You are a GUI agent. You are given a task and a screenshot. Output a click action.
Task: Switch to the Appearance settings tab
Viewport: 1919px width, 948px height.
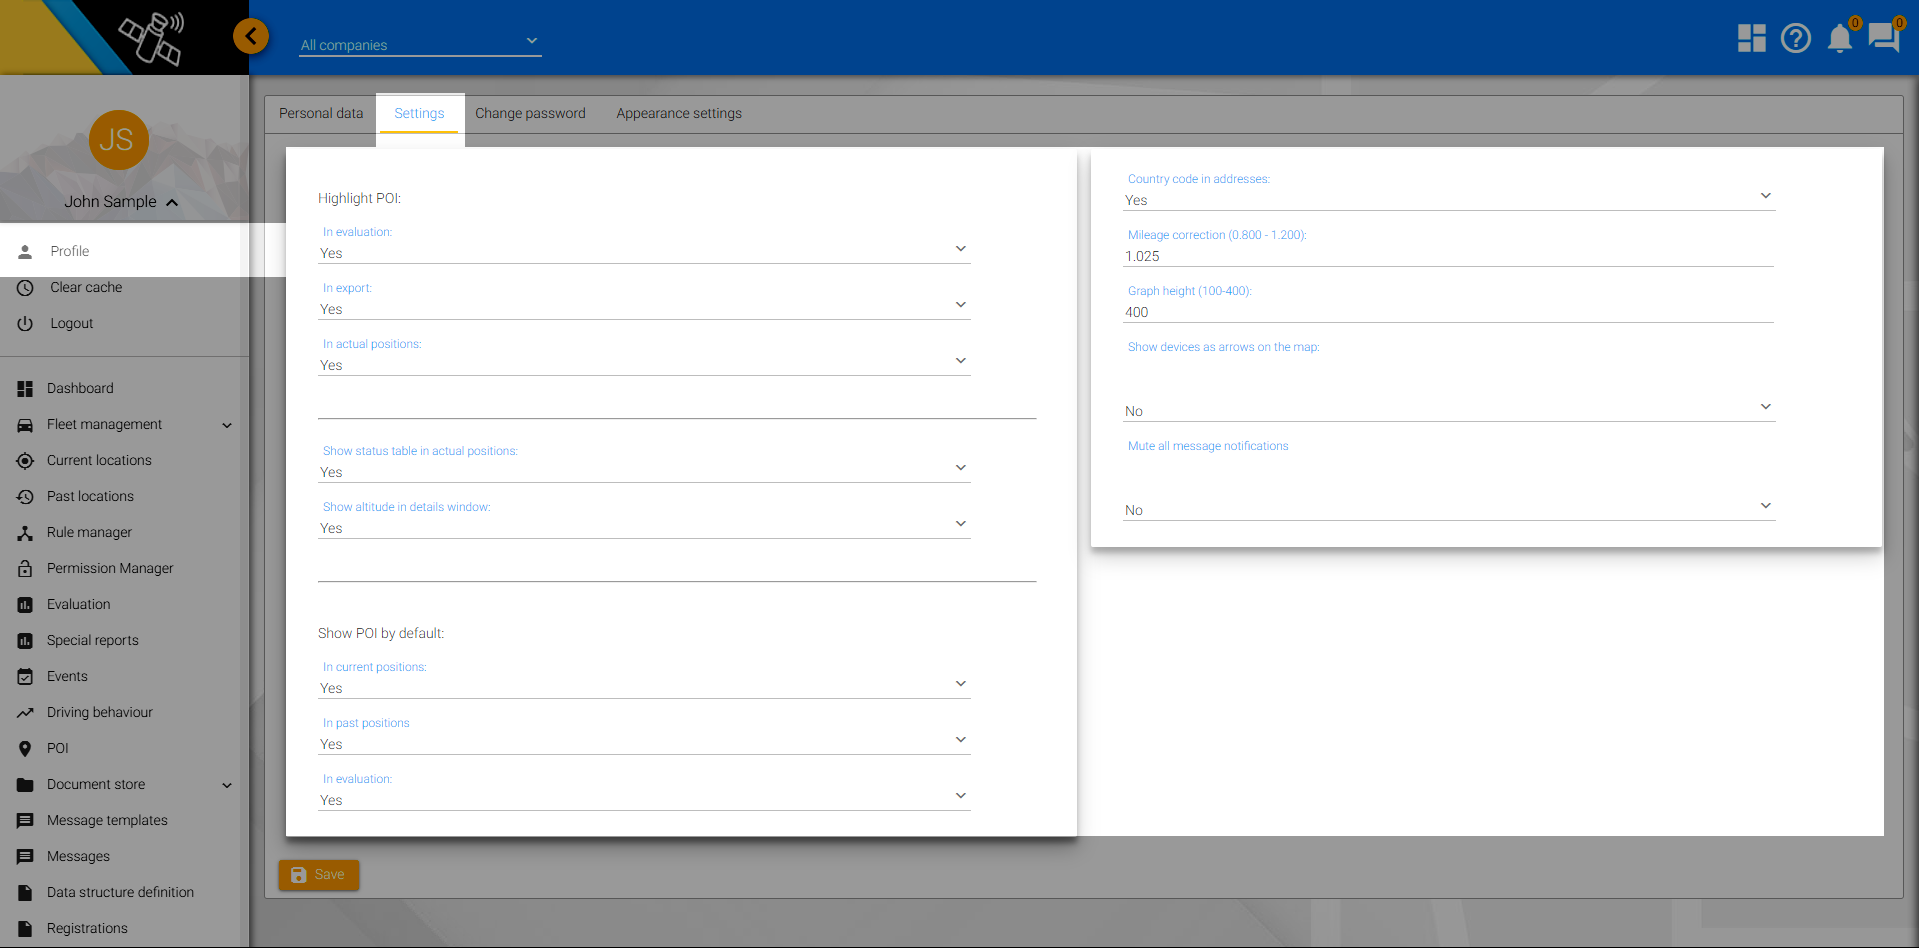pos(679,114)
